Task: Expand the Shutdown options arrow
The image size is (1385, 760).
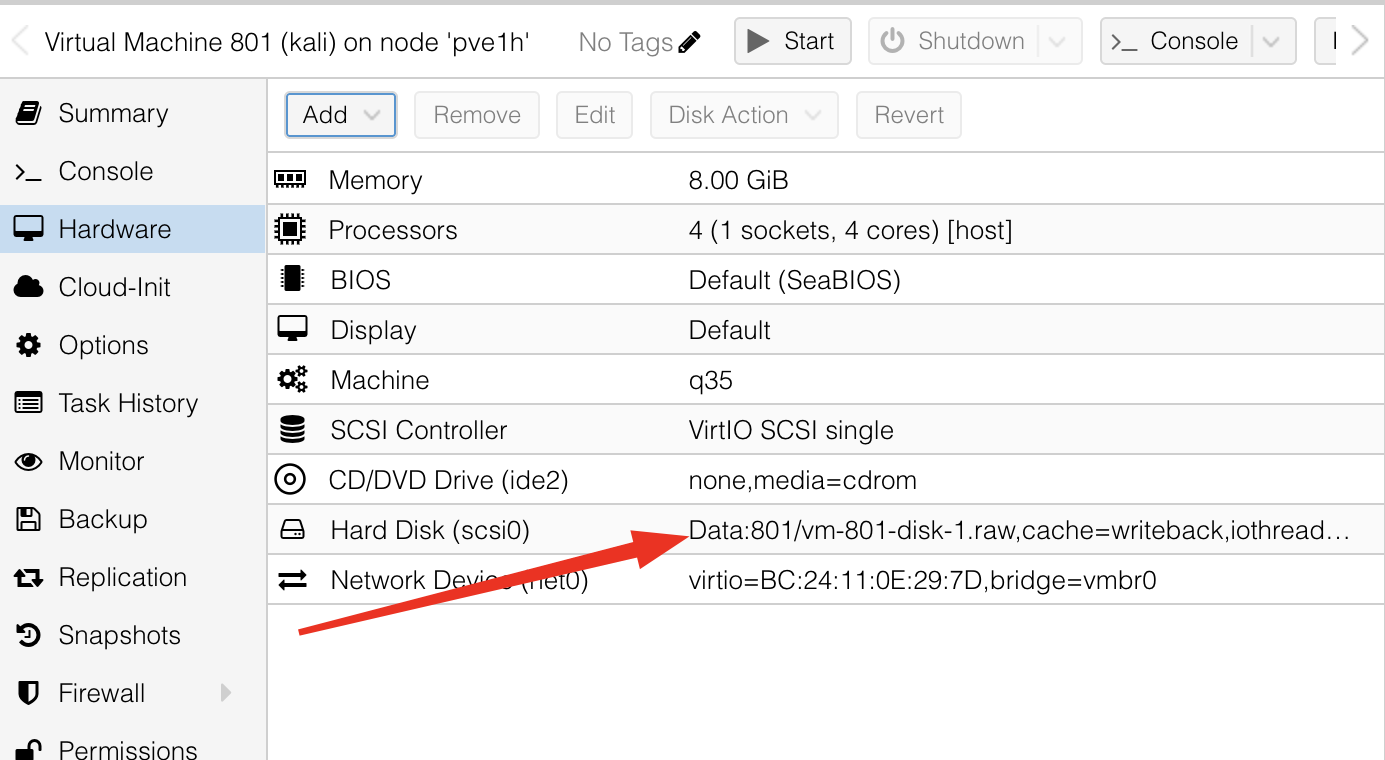Action: [x=1058, y=42]
